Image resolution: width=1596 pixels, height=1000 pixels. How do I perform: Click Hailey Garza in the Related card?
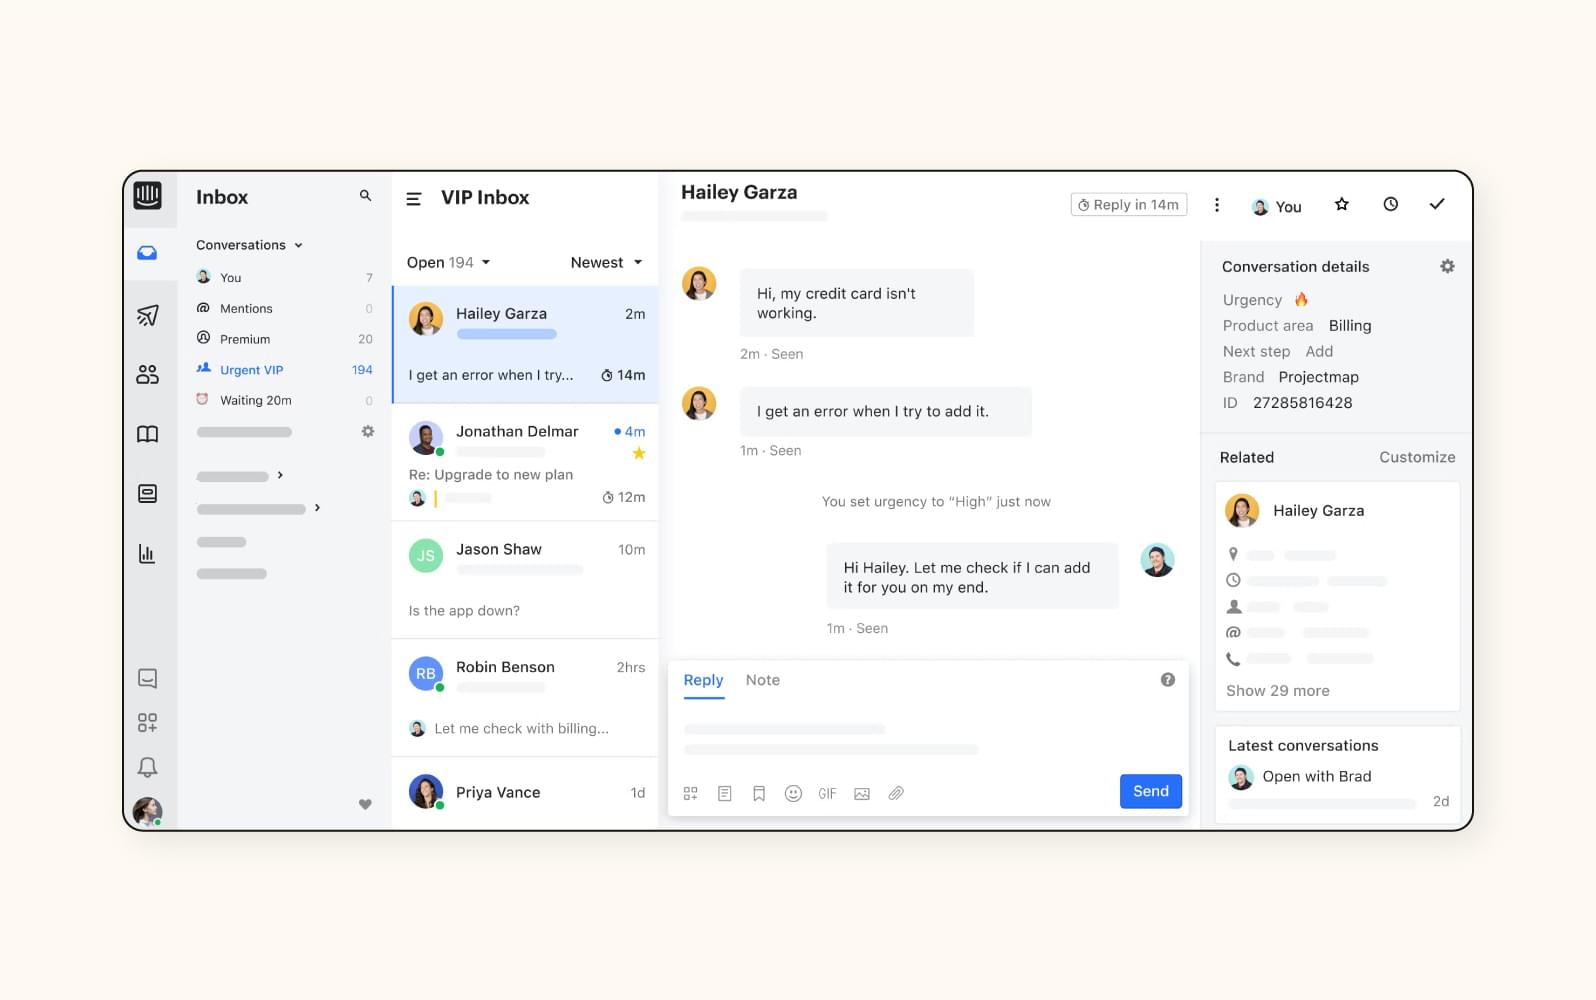[x=1318, y=511]
